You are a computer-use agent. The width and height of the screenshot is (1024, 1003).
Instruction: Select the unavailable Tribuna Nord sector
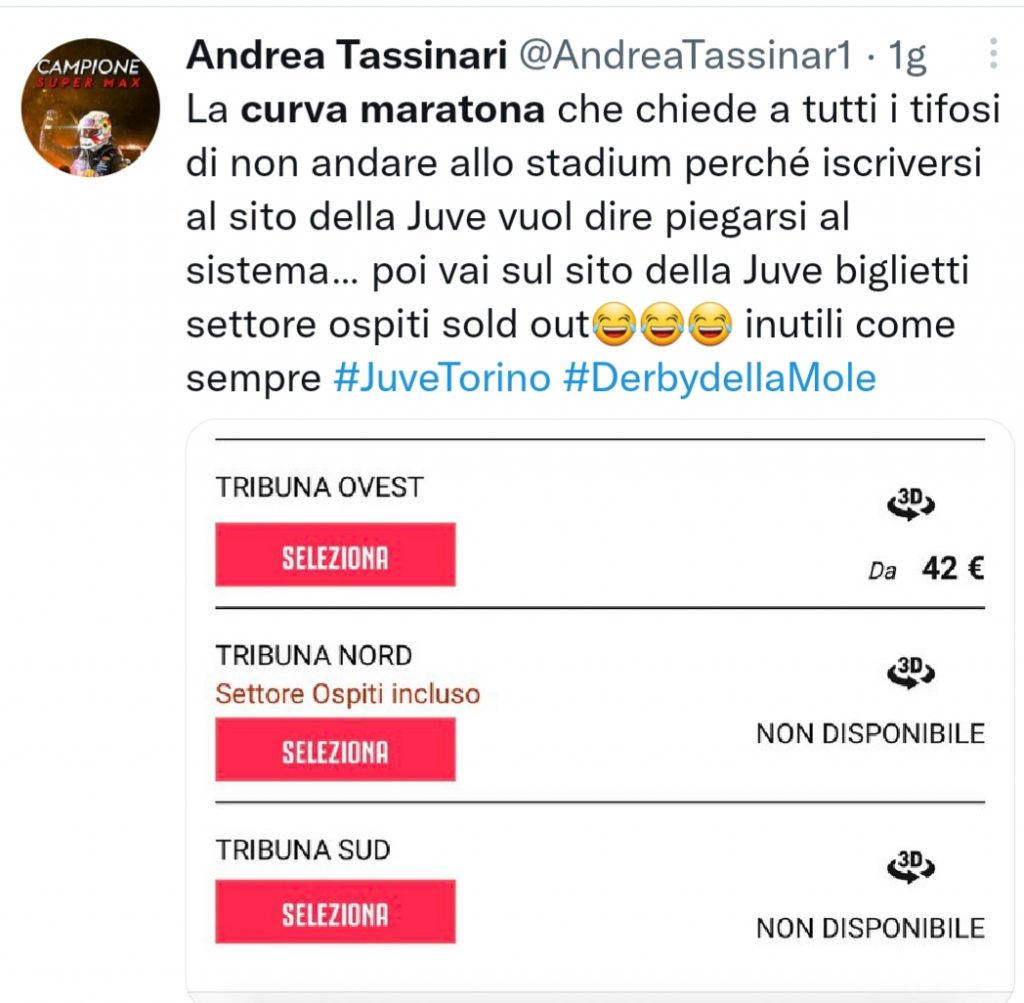[335, 748]
